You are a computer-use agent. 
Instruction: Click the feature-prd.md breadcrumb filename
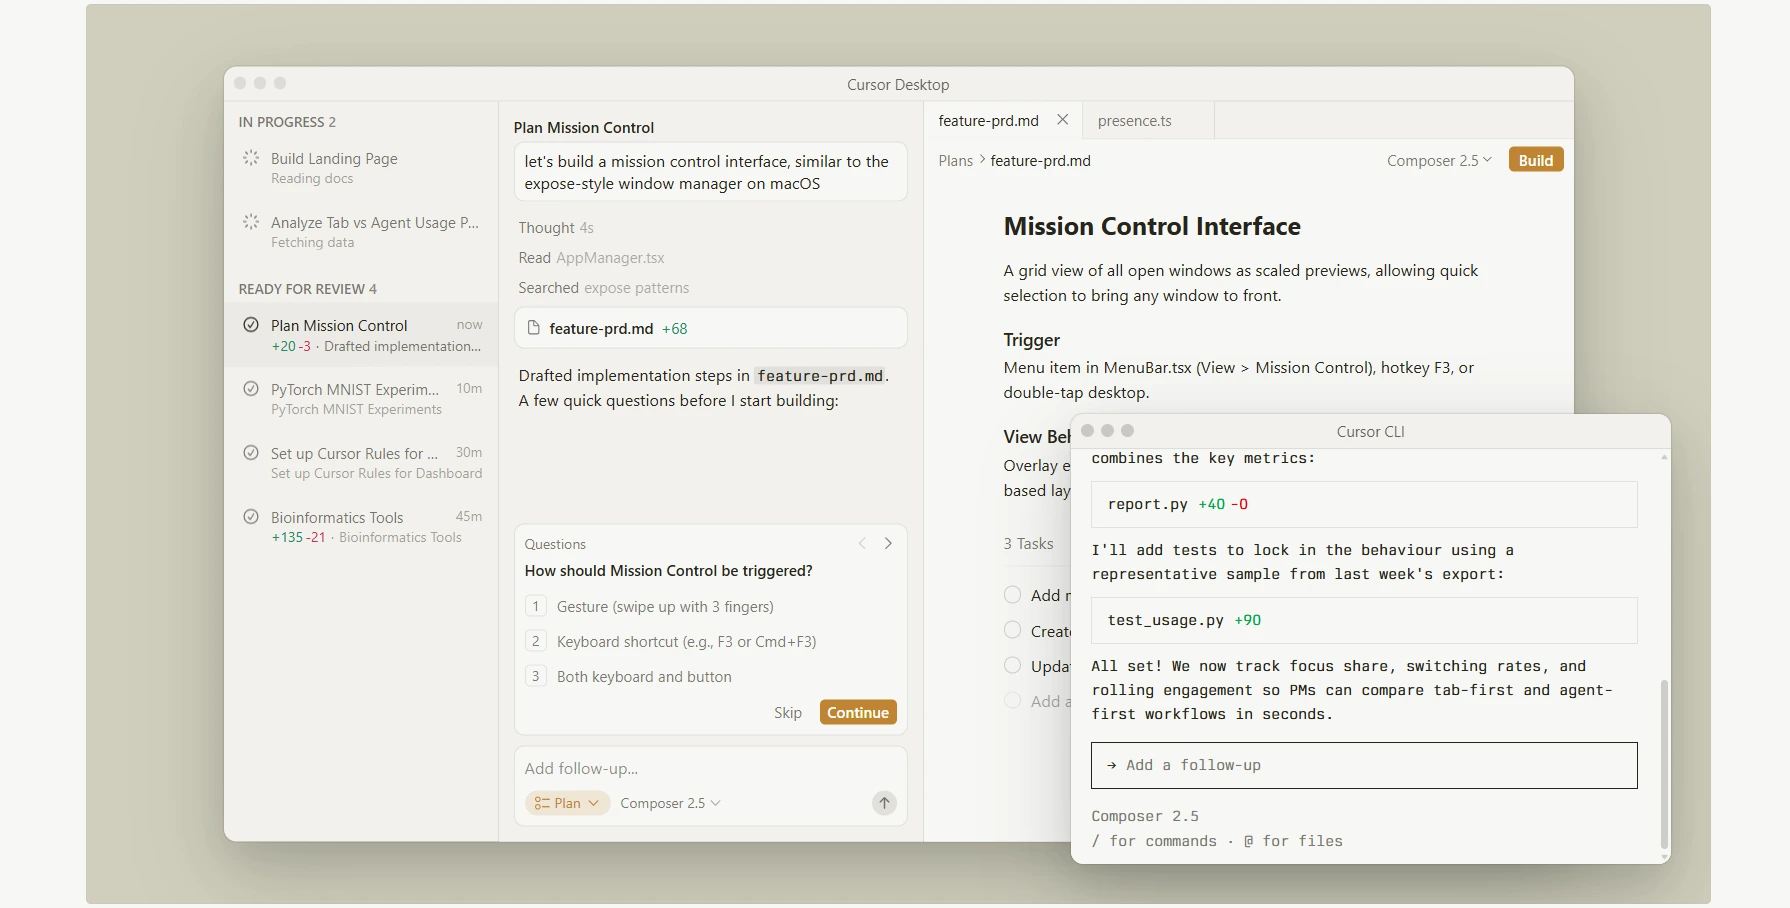coord(1040,160)
